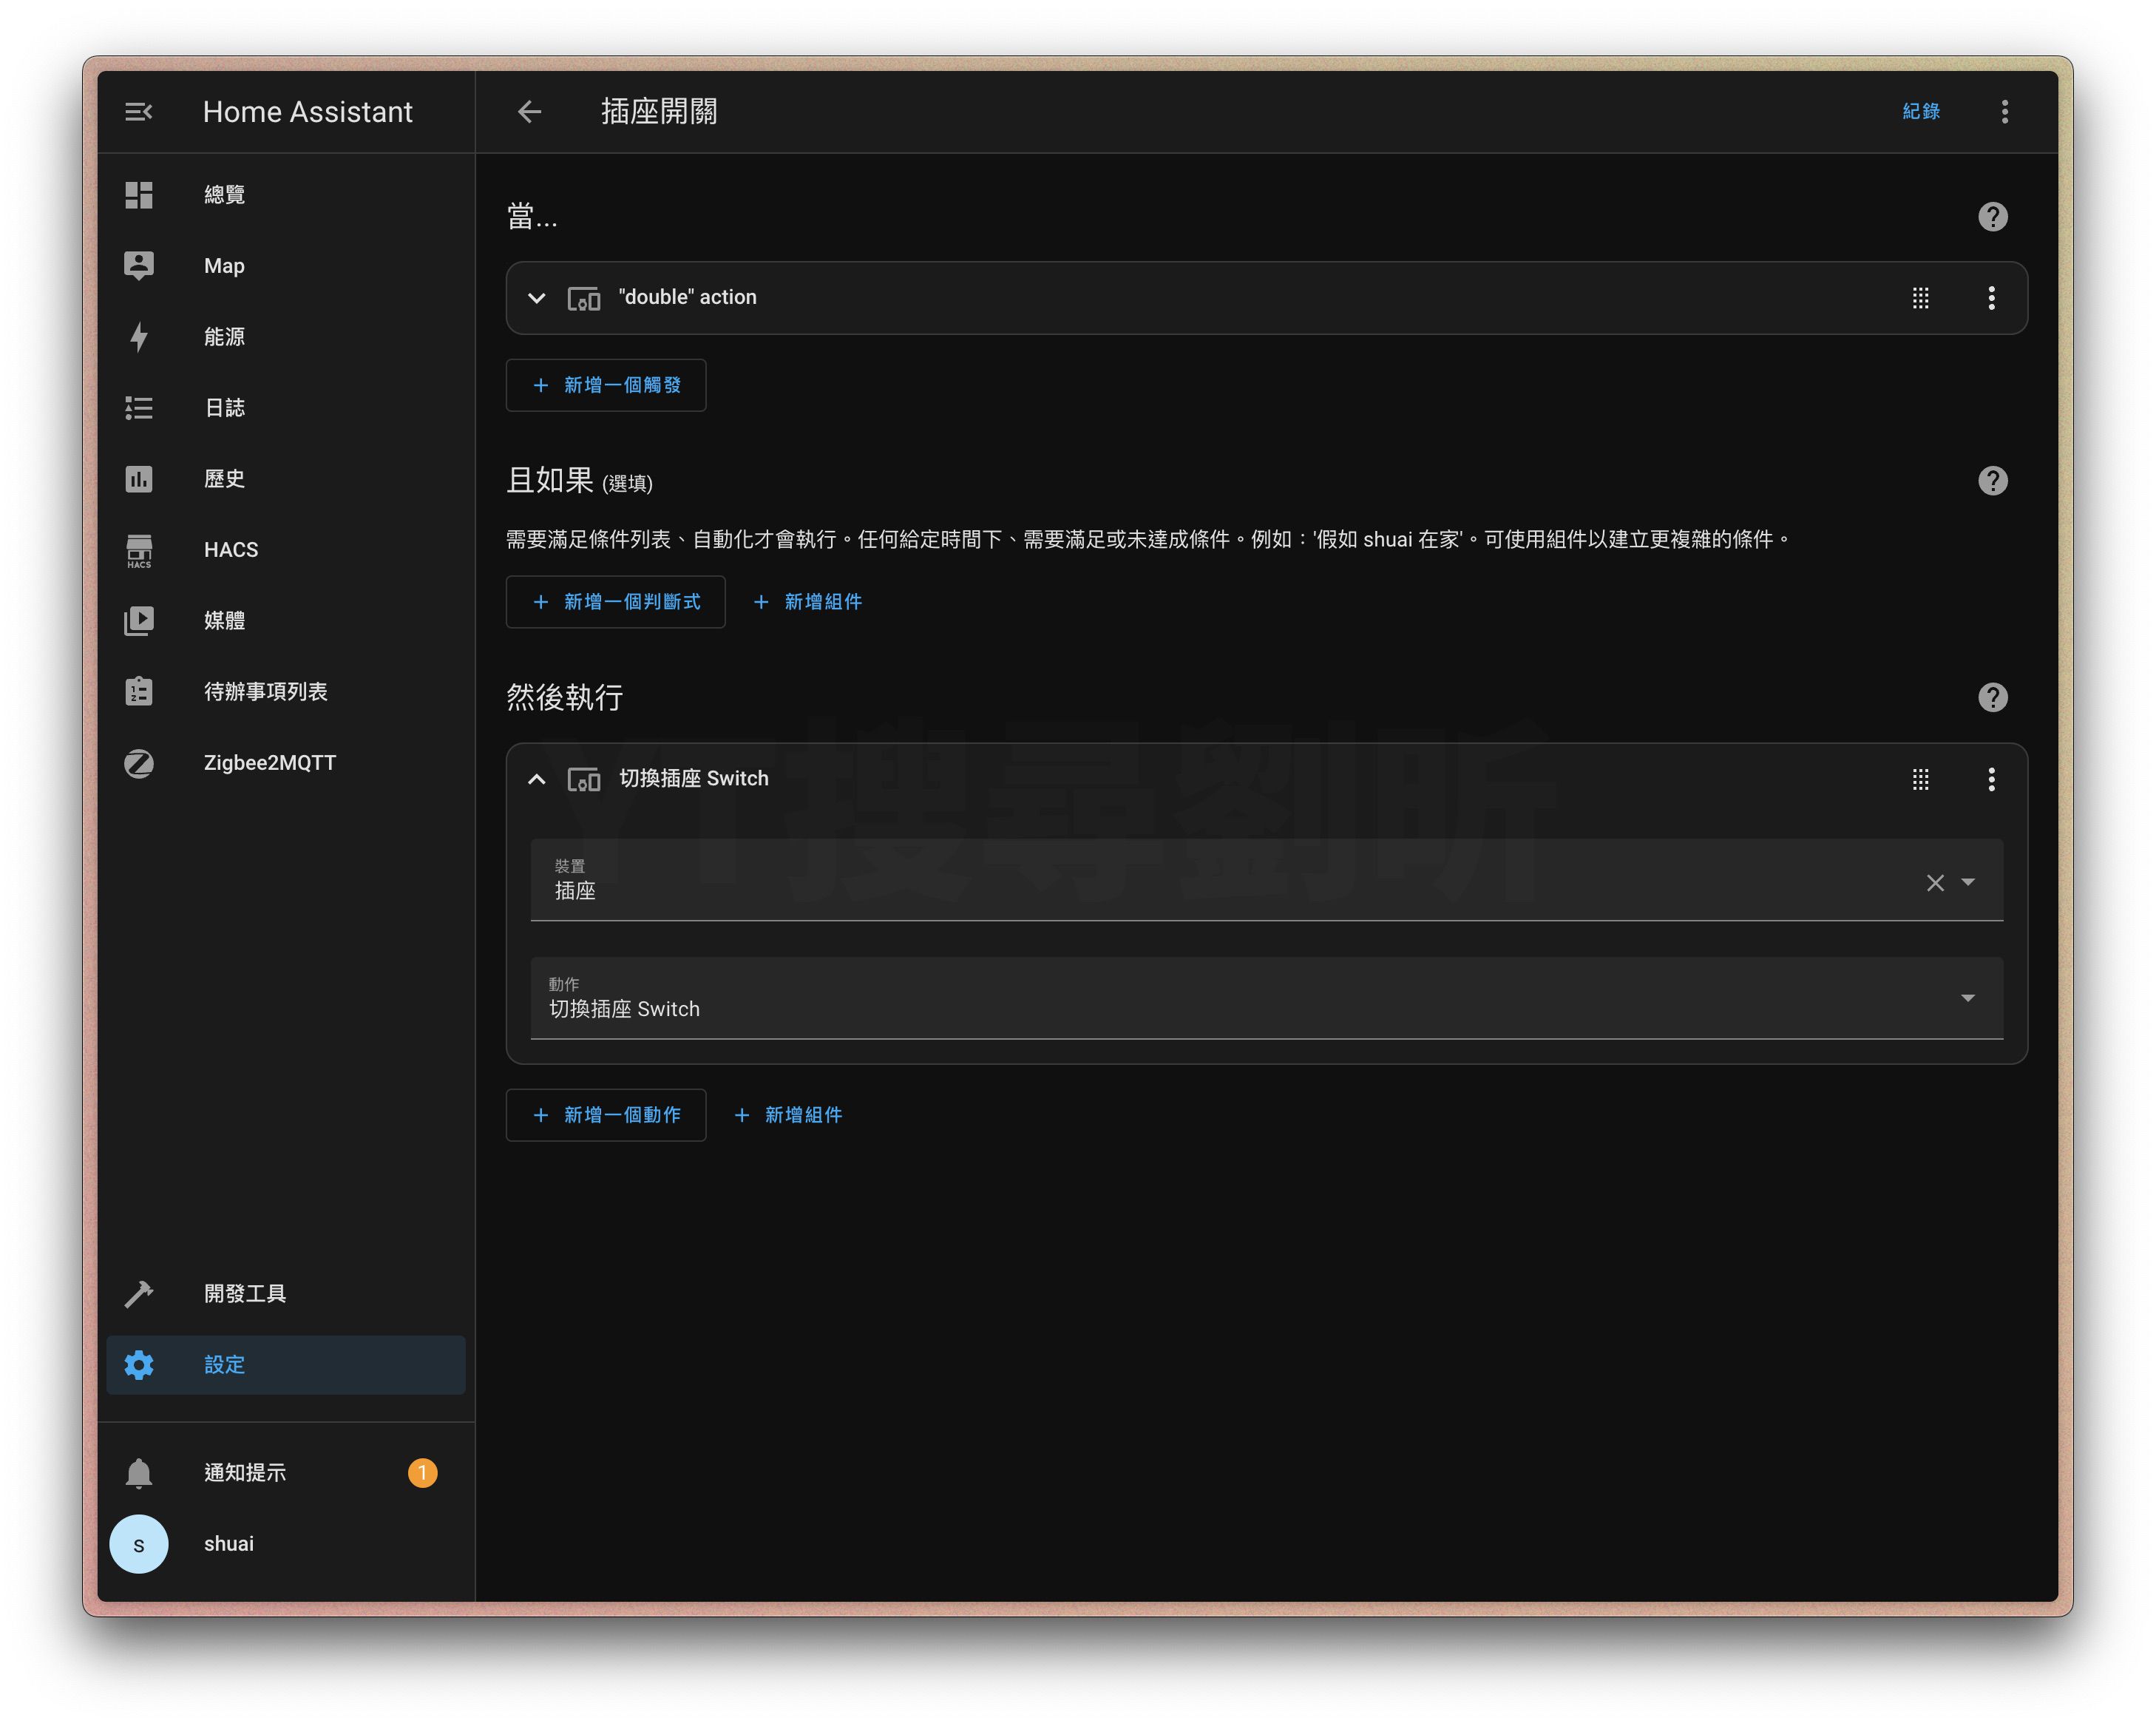This screenshot has width=2156, height=1726.
Task: Grab the drag handle of 切換插座 Switch action
Action: coord(1920,780)
